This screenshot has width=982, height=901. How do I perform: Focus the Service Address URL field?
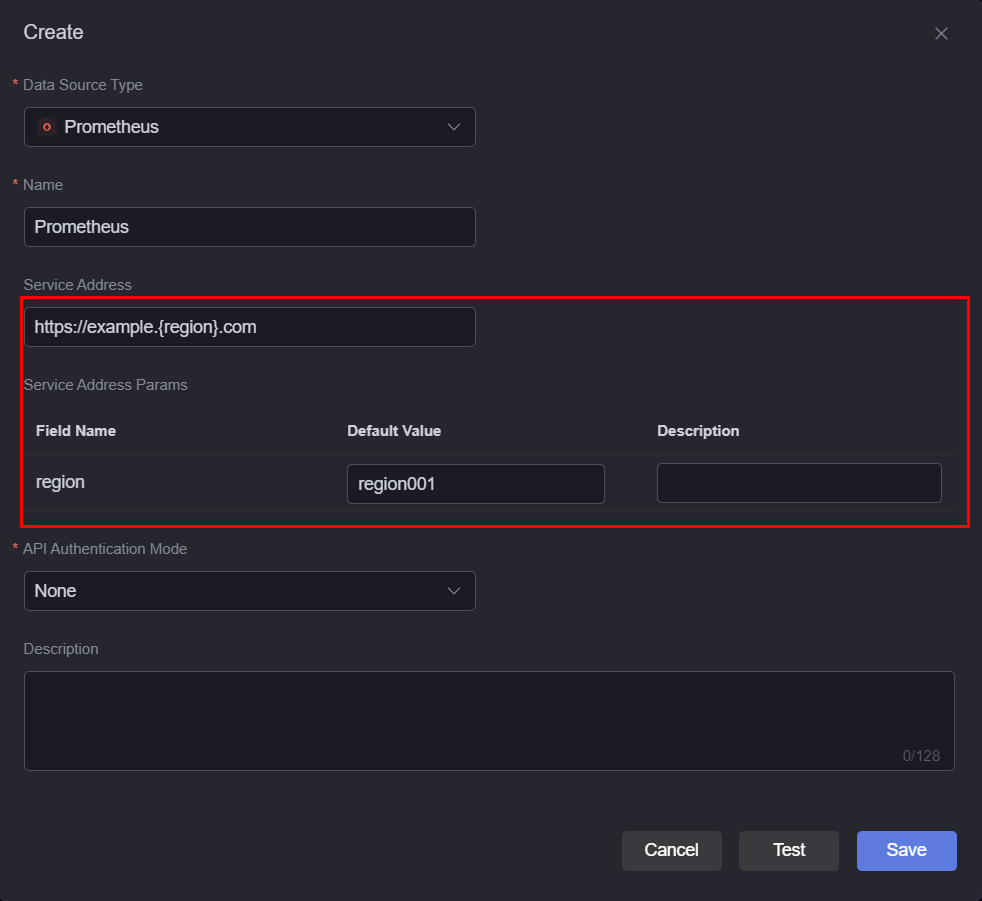[250, 327]
